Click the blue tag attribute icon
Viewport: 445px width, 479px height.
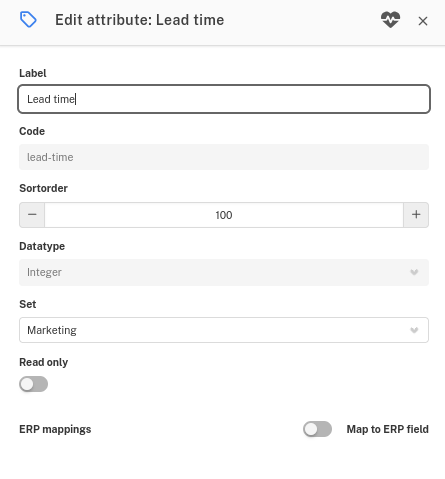coord(28,20)
